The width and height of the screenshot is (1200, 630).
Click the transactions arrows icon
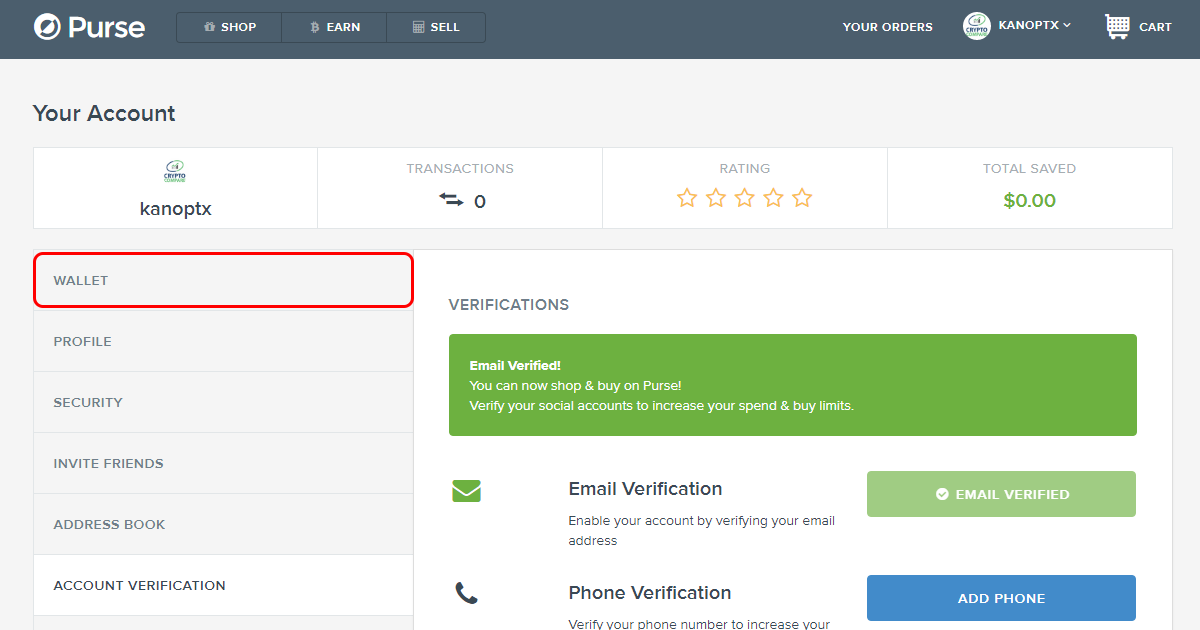[451, 200]
